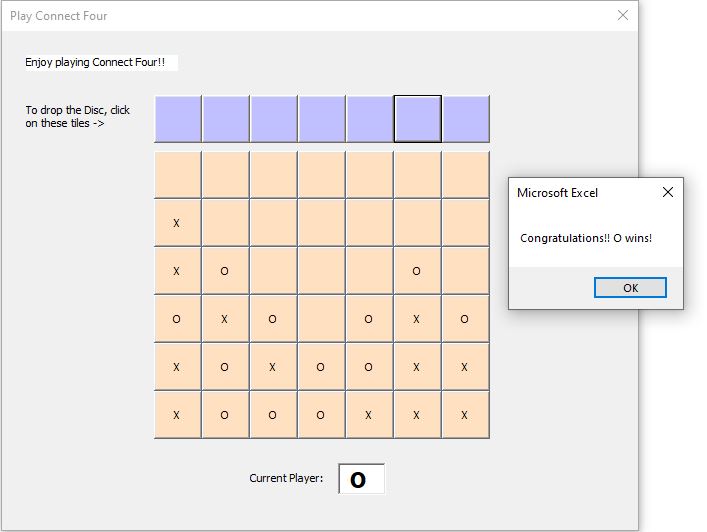
Task: Drop a disc in the seventh column tile
Action: (x=466, y=119)
